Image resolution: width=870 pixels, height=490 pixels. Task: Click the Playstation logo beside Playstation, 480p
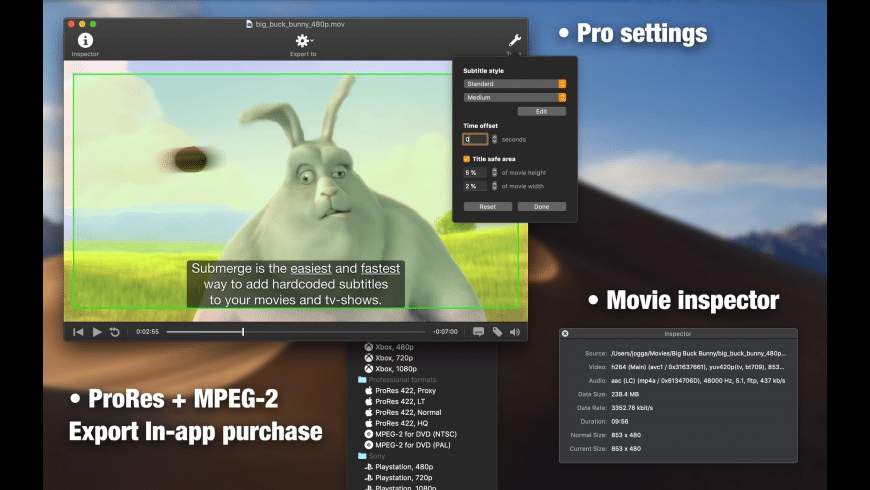(x=368, y=467)
